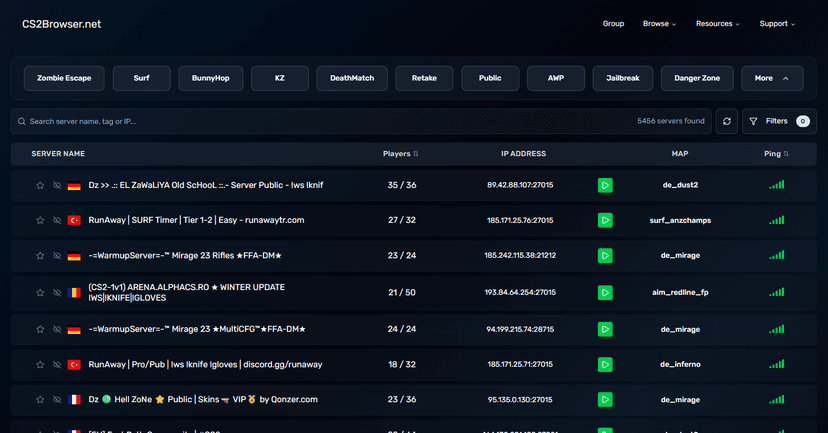Refresh the server list

(x=727, y=121)
